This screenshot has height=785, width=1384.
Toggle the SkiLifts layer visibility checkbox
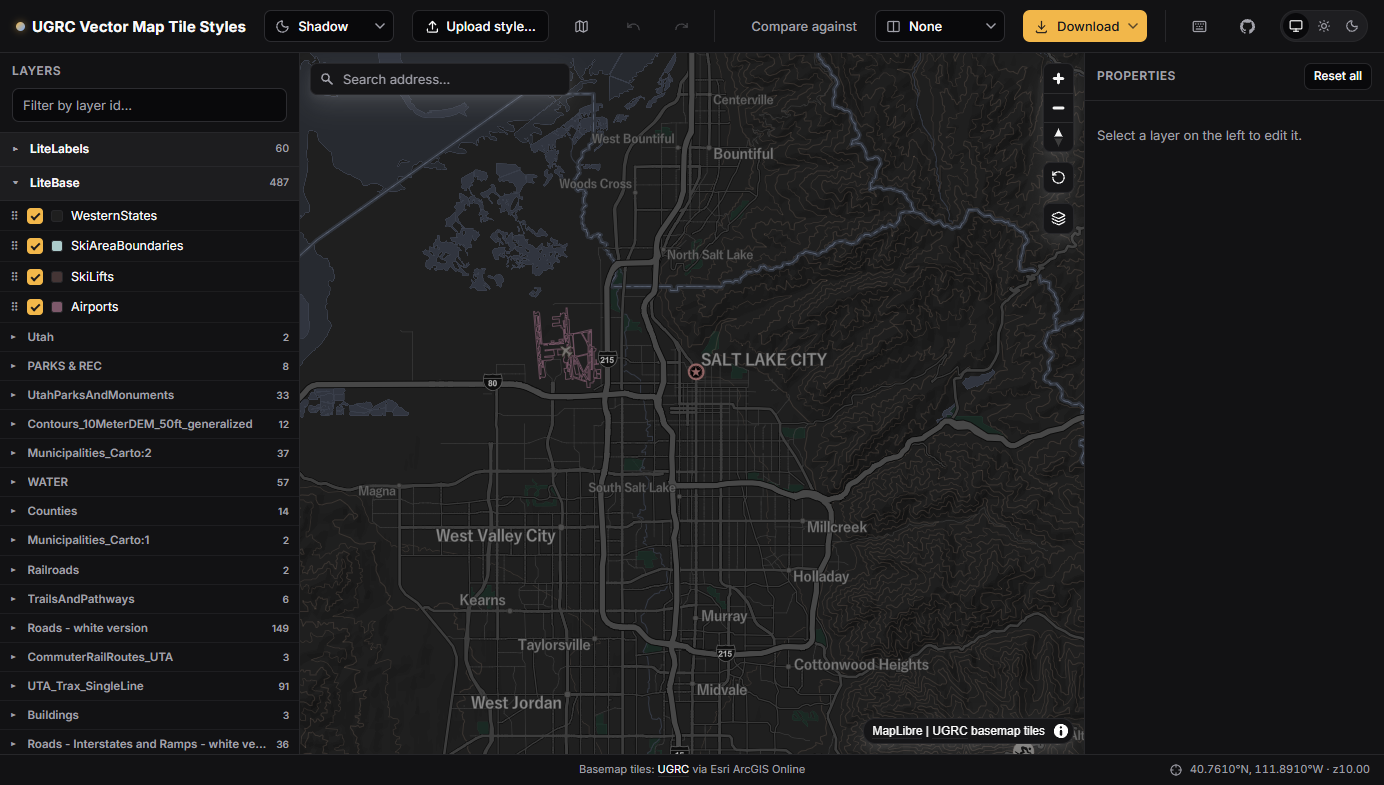click(35, 277)
